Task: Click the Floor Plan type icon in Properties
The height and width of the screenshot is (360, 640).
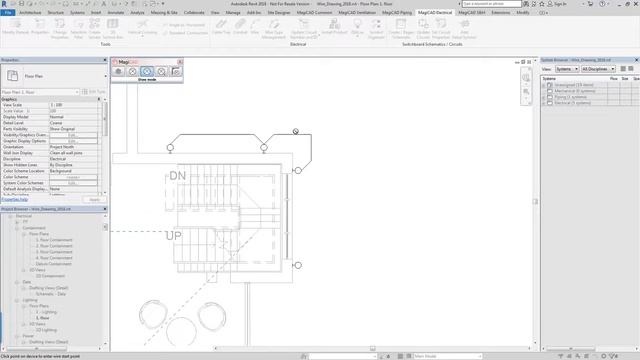Action: tap(13, 76)
